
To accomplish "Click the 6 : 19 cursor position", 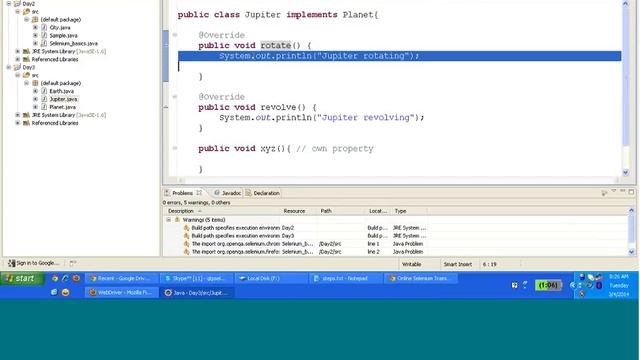I will [489, 264].
